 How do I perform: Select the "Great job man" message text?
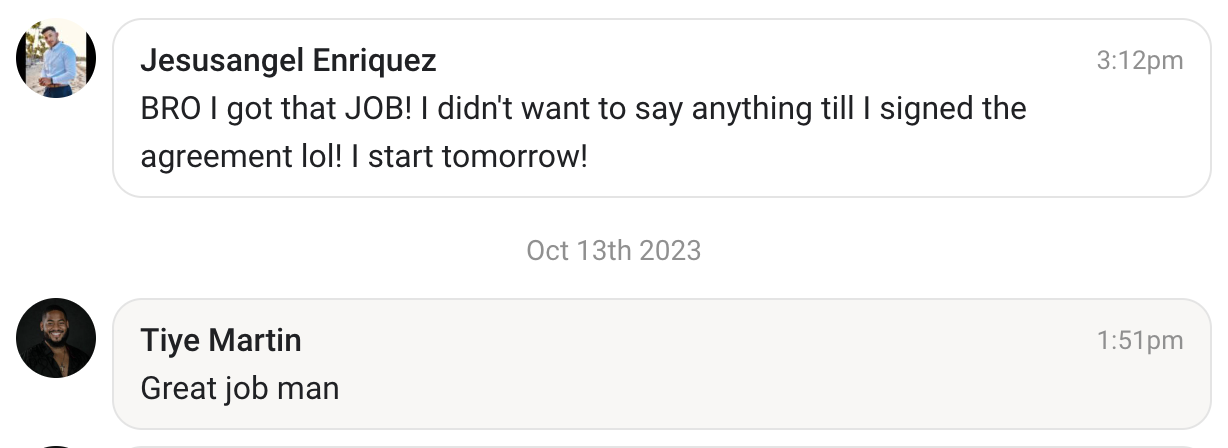click(240, 388)
